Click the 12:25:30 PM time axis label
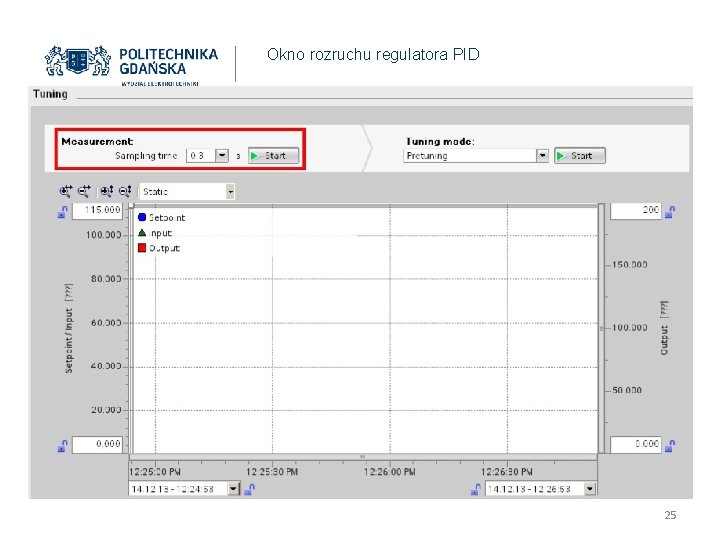 (x=272, y=472)
